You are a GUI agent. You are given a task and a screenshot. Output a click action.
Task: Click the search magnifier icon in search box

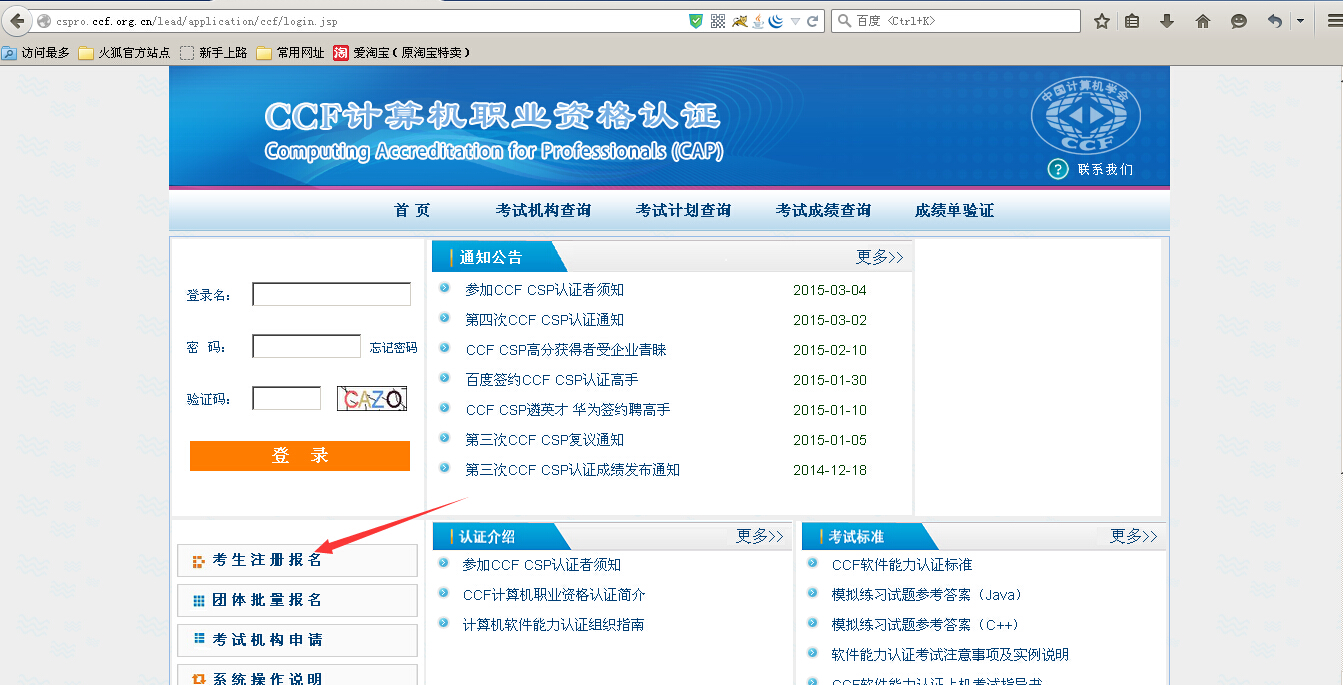(x=844, y=21)
